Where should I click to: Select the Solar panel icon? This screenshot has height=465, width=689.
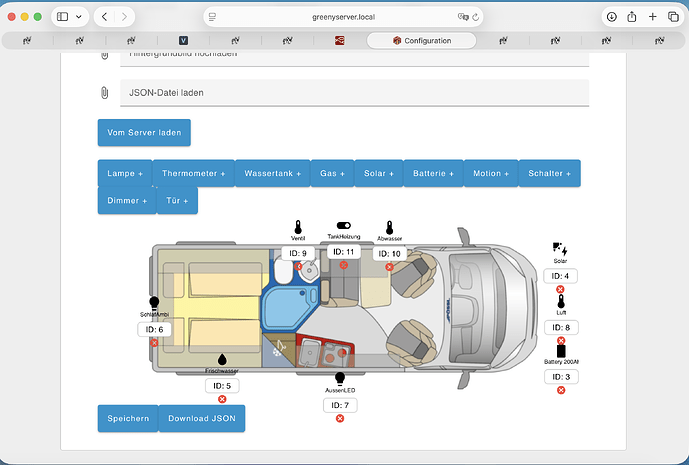(x=560, y=249)
